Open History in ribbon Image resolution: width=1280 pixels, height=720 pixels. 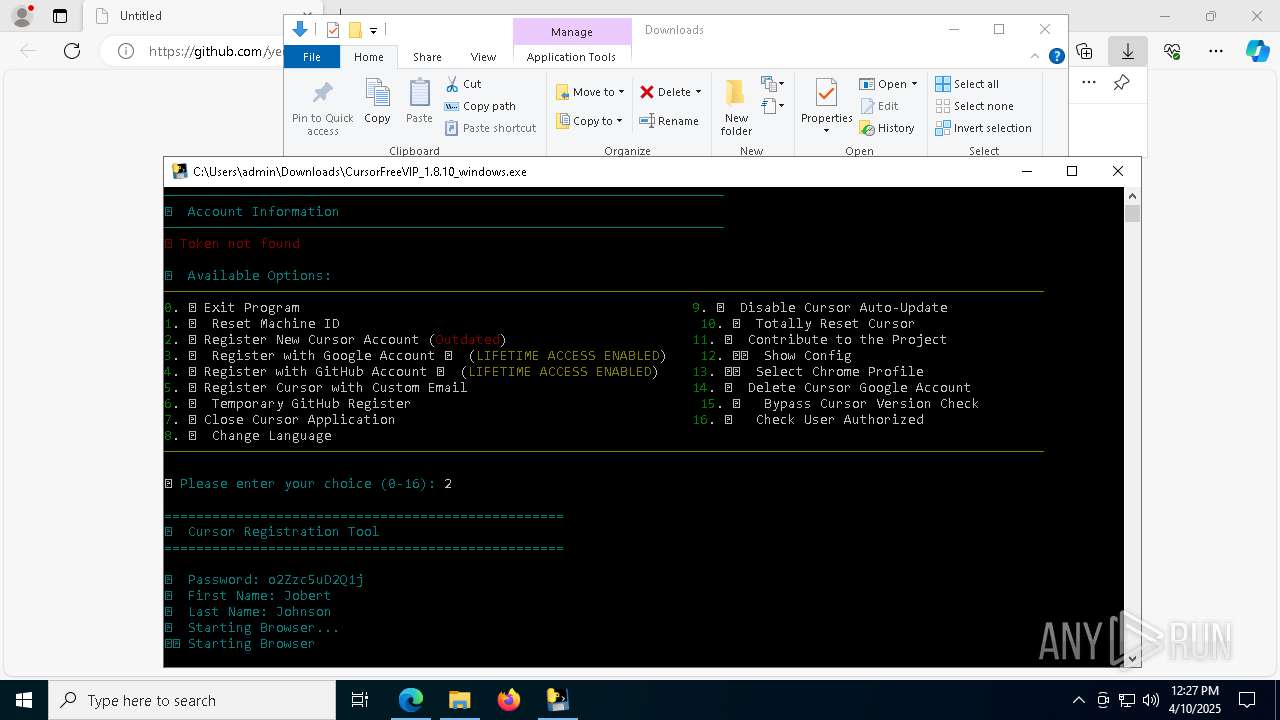click(887, 128)
